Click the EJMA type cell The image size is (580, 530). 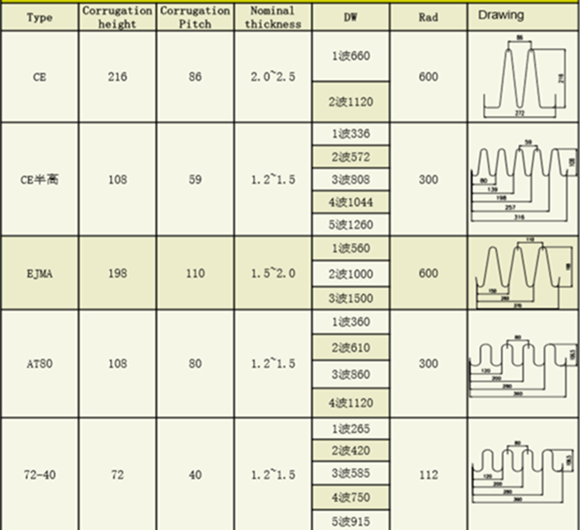pos(40,273)
